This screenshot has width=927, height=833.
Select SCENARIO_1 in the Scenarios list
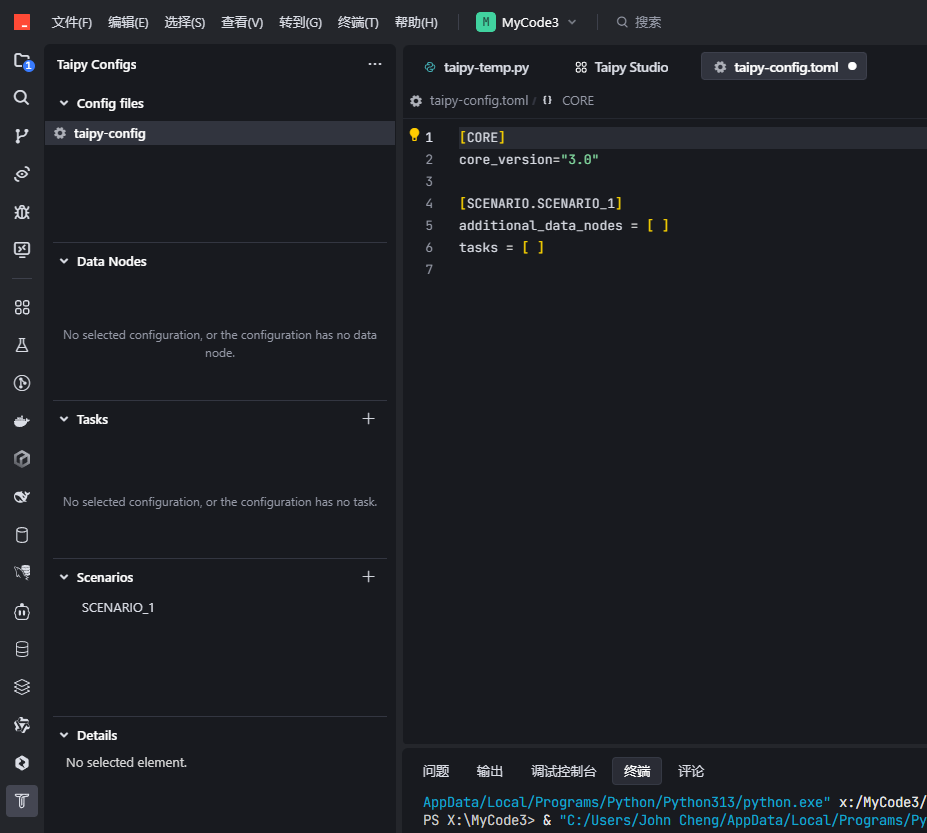(118, 607)
